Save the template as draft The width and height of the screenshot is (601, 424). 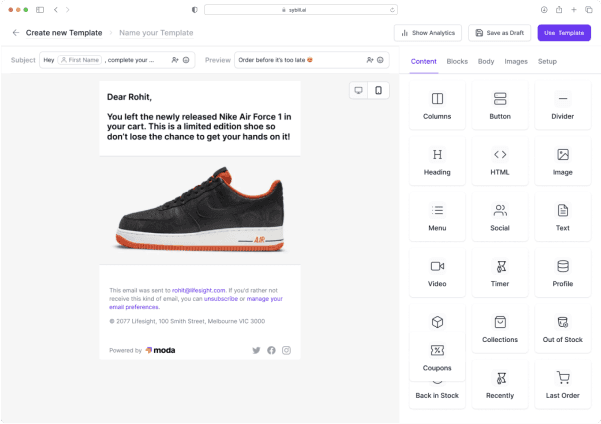(x=499, y=33)
